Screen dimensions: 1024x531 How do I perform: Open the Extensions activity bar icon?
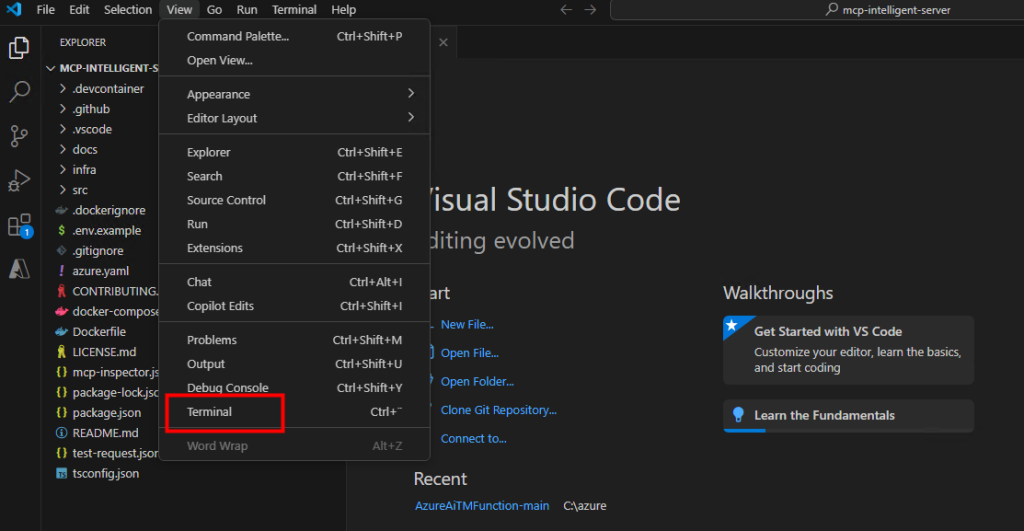[20, 225]
